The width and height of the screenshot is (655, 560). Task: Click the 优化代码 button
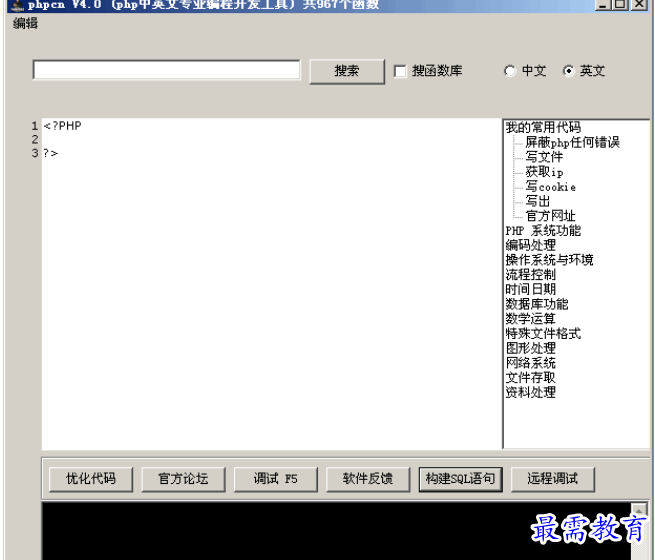click(91, 479)
